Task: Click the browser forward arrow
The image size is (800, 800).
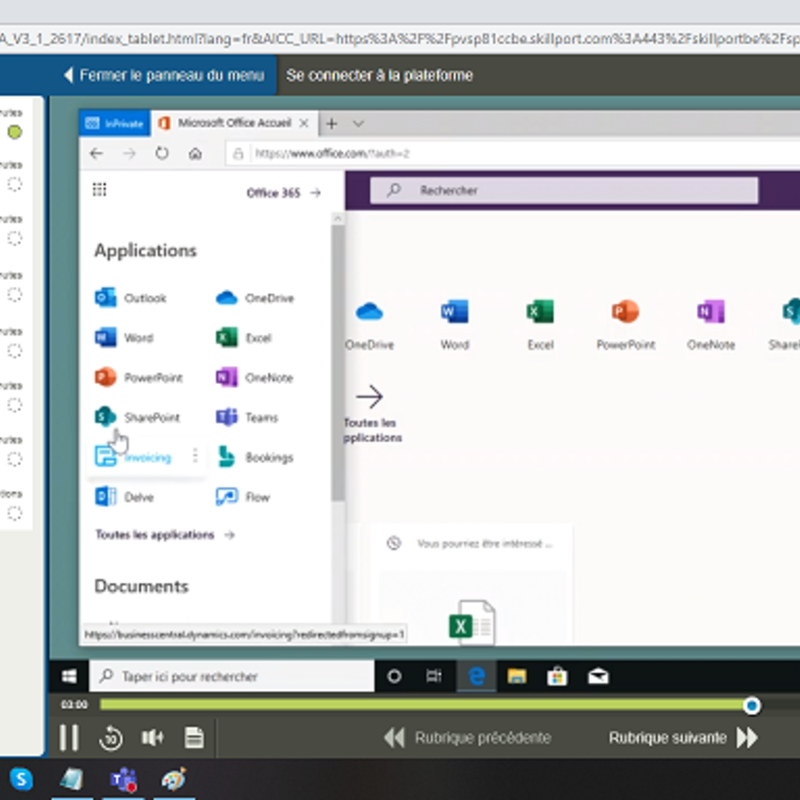Action: (129, 154)
